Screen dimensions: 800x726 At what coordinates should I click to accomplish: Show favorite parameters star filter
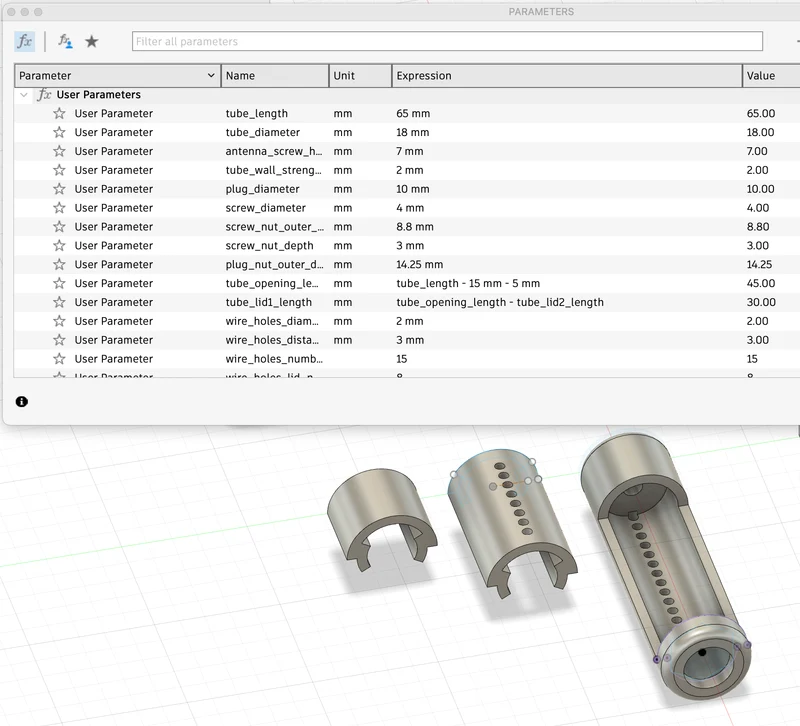(x=91, y=41)
